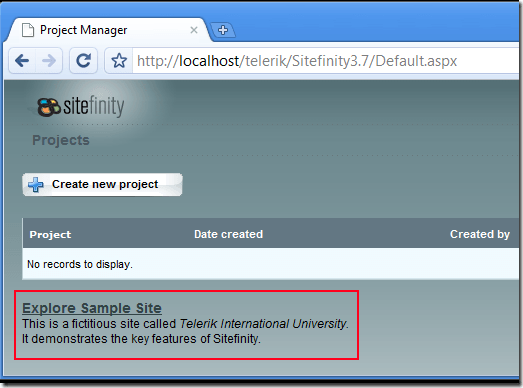523x388 pixels.
Task: Click the Sitefinity logo
Action: point(81,107)
